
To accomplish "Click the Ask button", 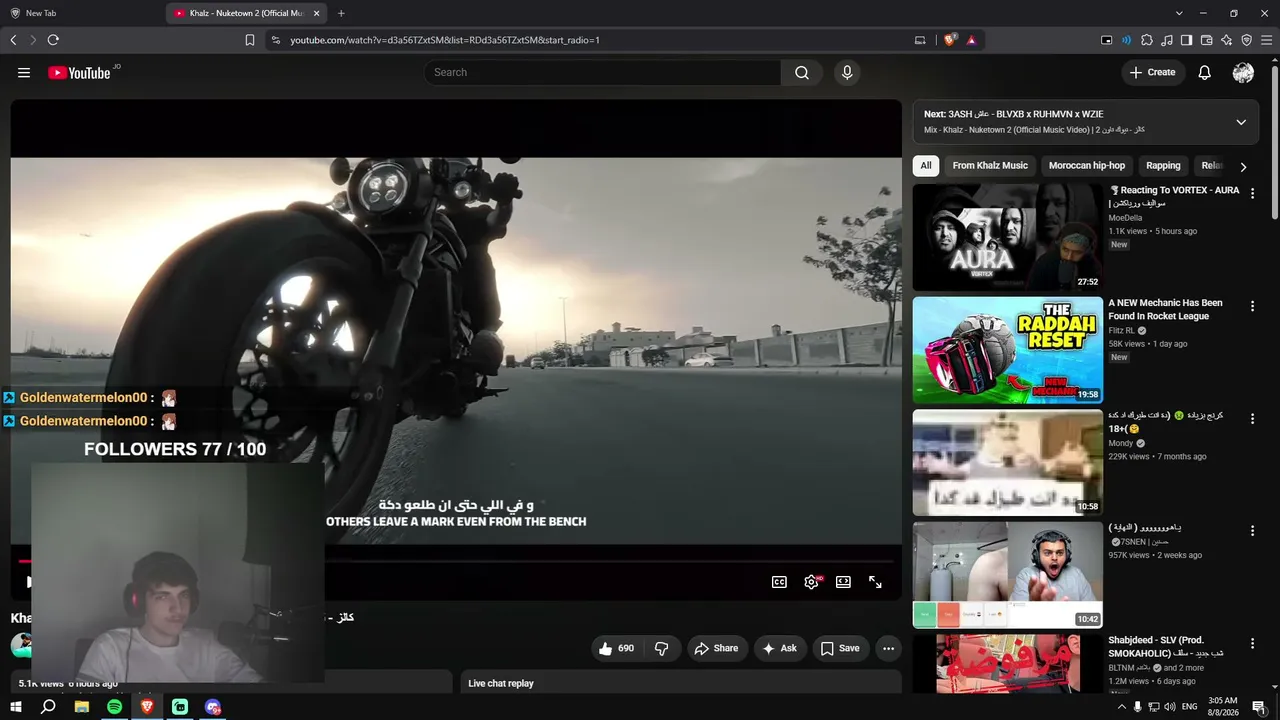I will pos(780,648).
